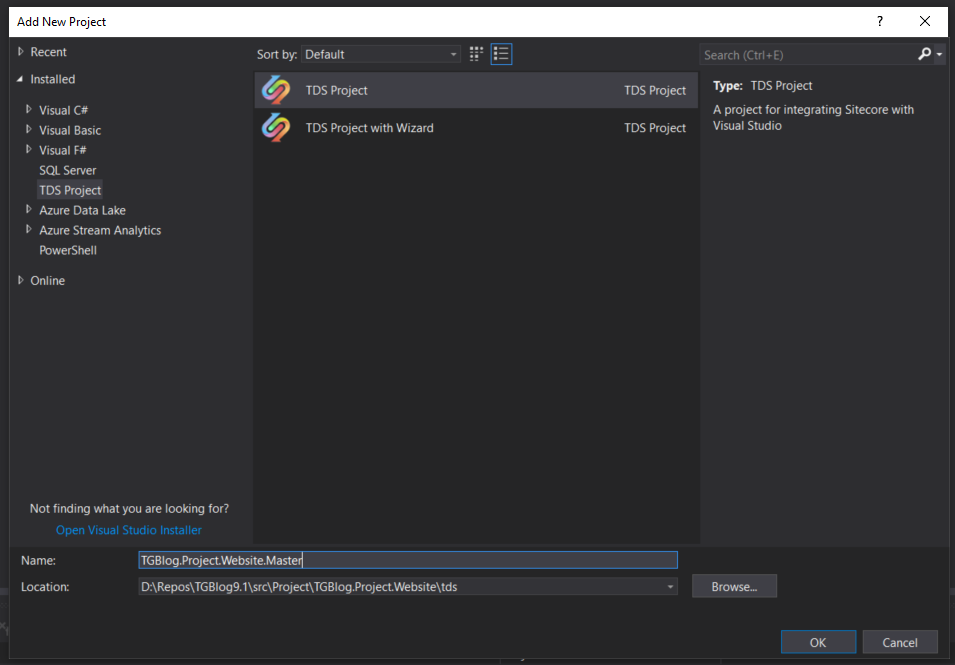Switch to medium icons list view
The image size is (955, 665).
click(x=501, y=54)
